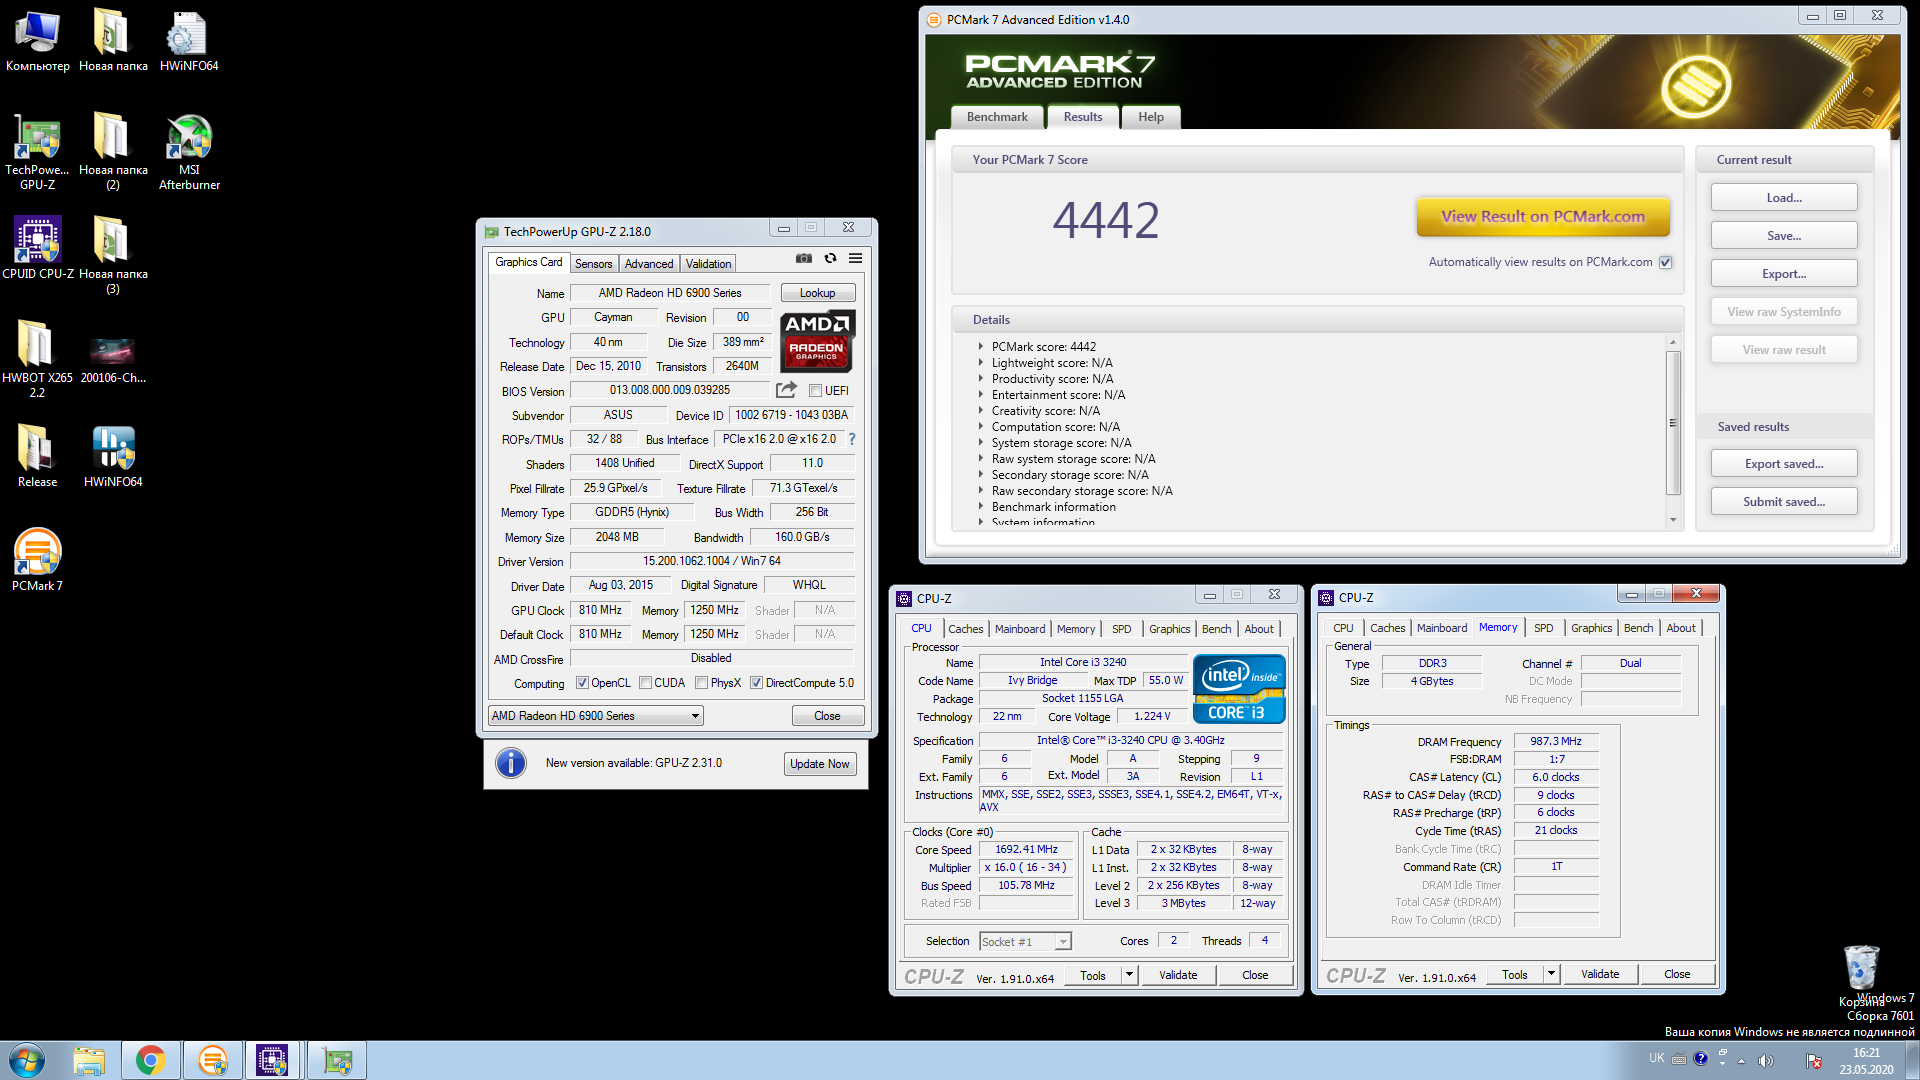Switch to CPU-Z taskbar icon
The width and height of the screenshot is (1920, 1080).
pyautogui.click(x=272, y=1060)
